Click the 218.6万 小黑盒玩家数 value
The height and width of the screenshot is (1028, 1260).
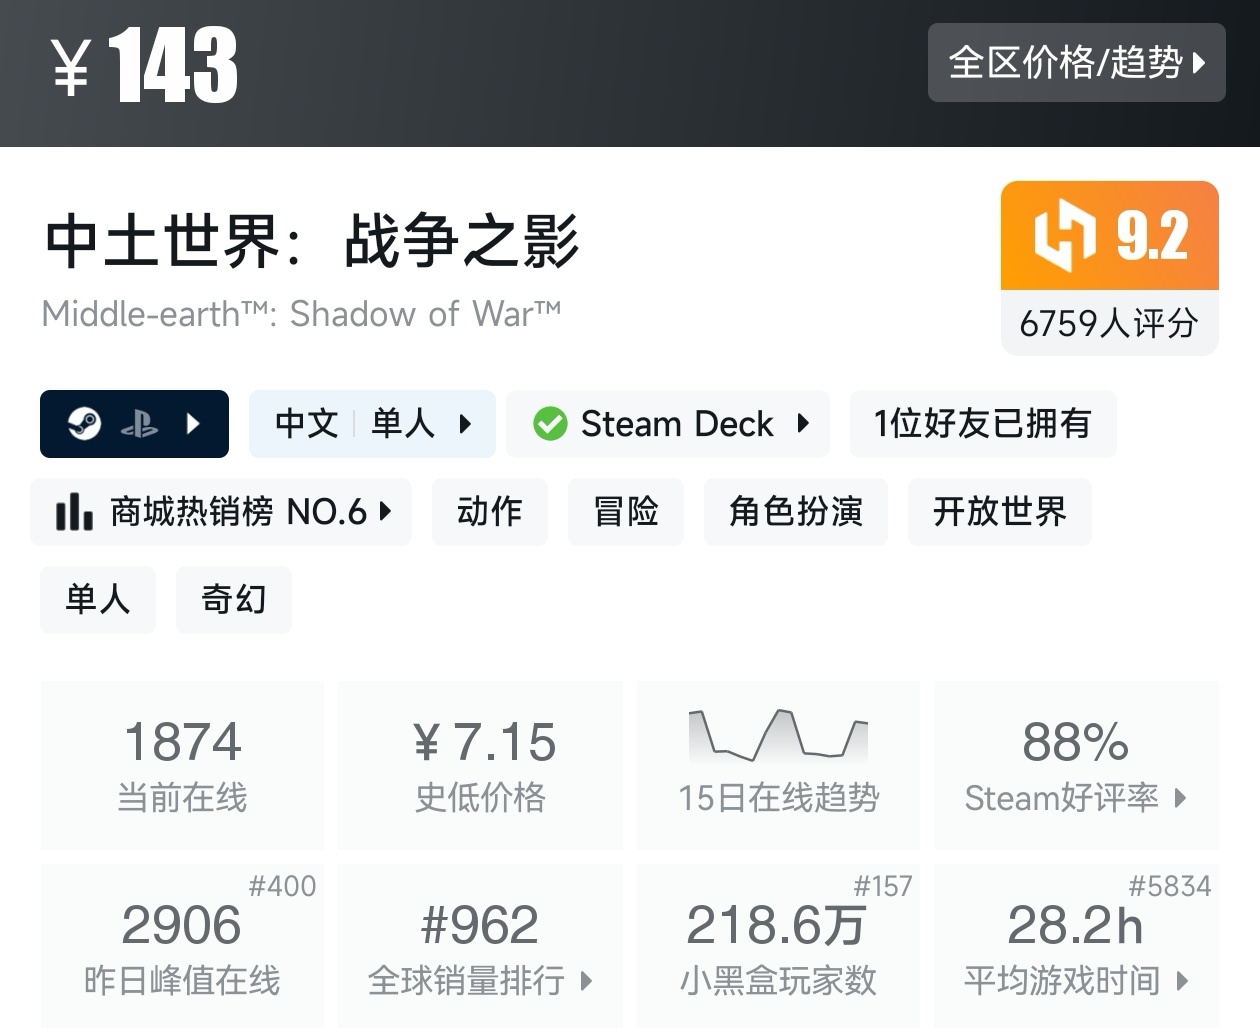coord(776,925)
